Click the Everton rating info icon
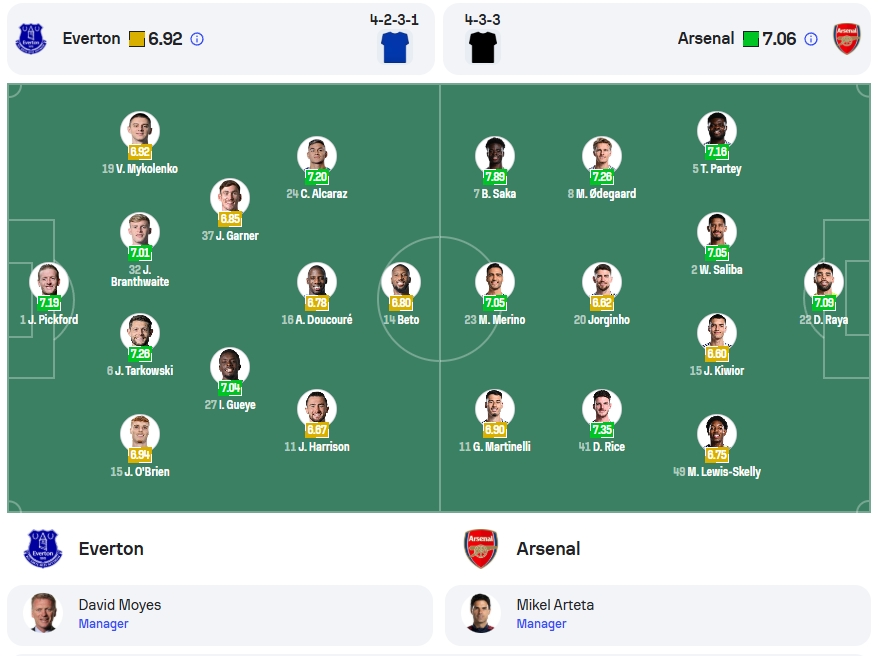The height and width of the screenshot is (656, 879). click(x=197, y=39)
